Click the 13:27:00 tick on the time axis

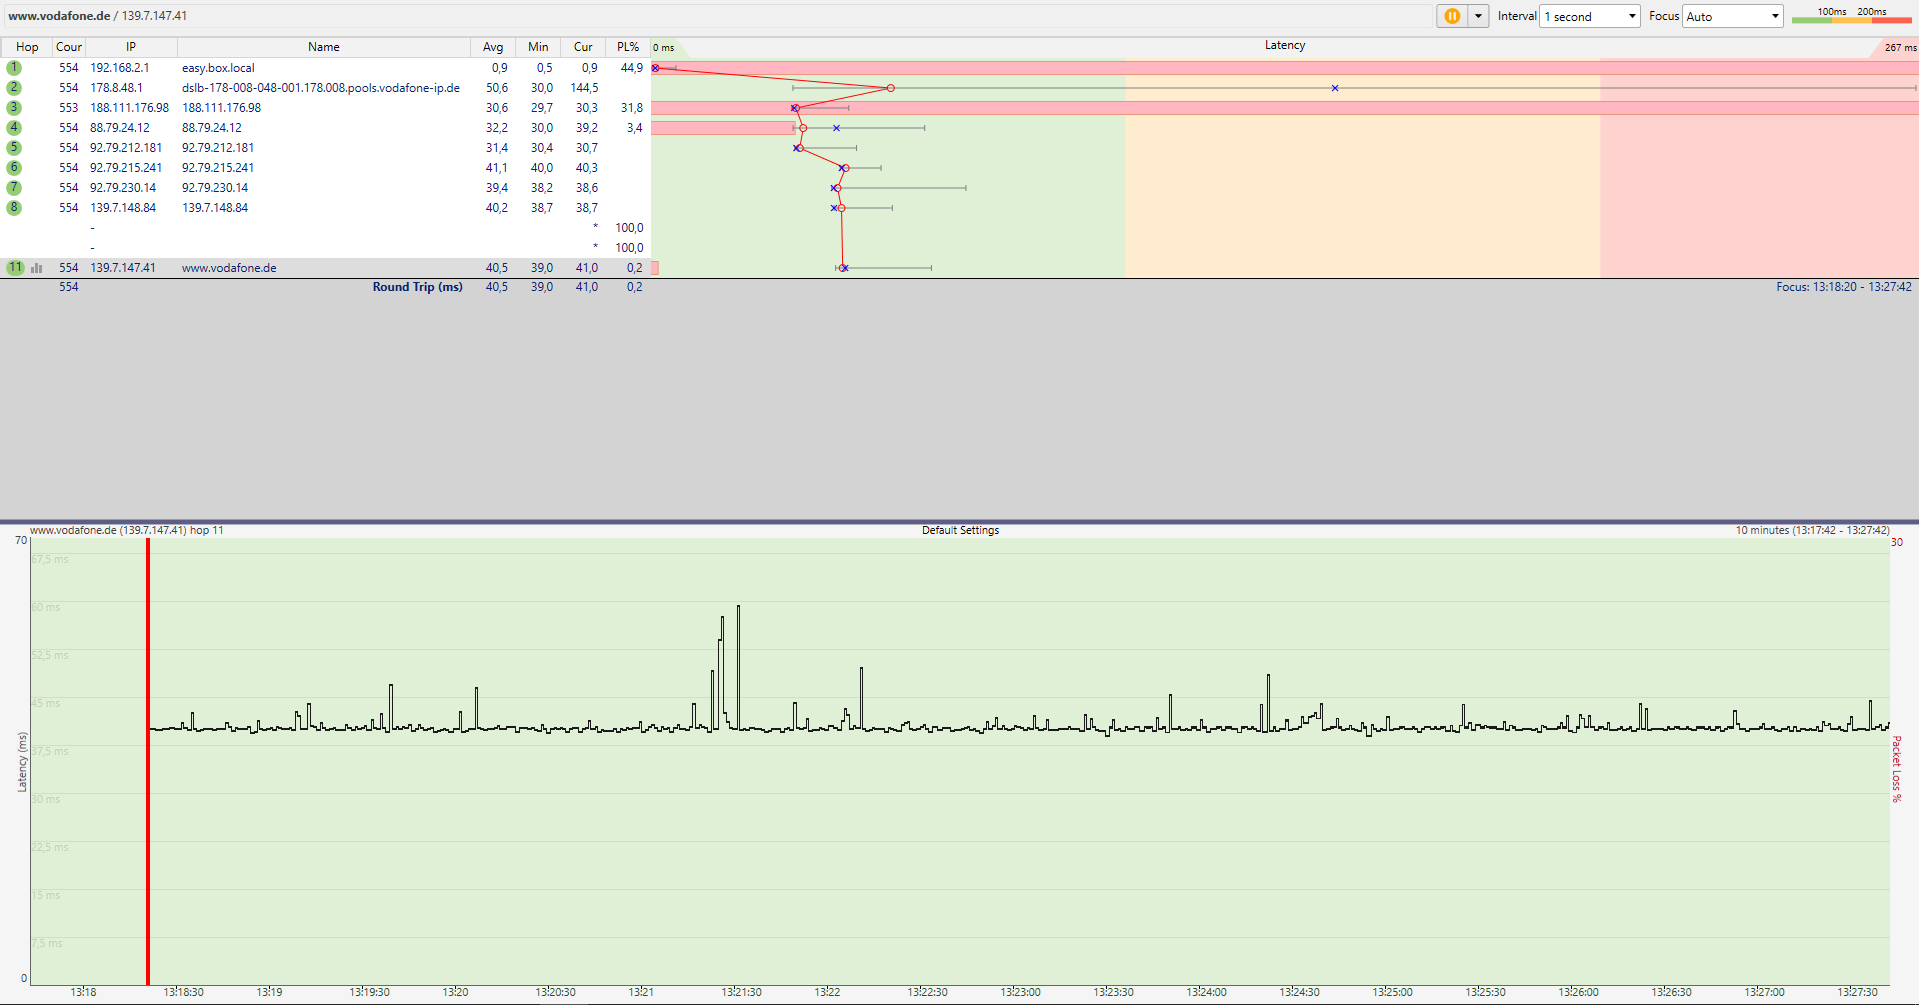[1764, 992]
